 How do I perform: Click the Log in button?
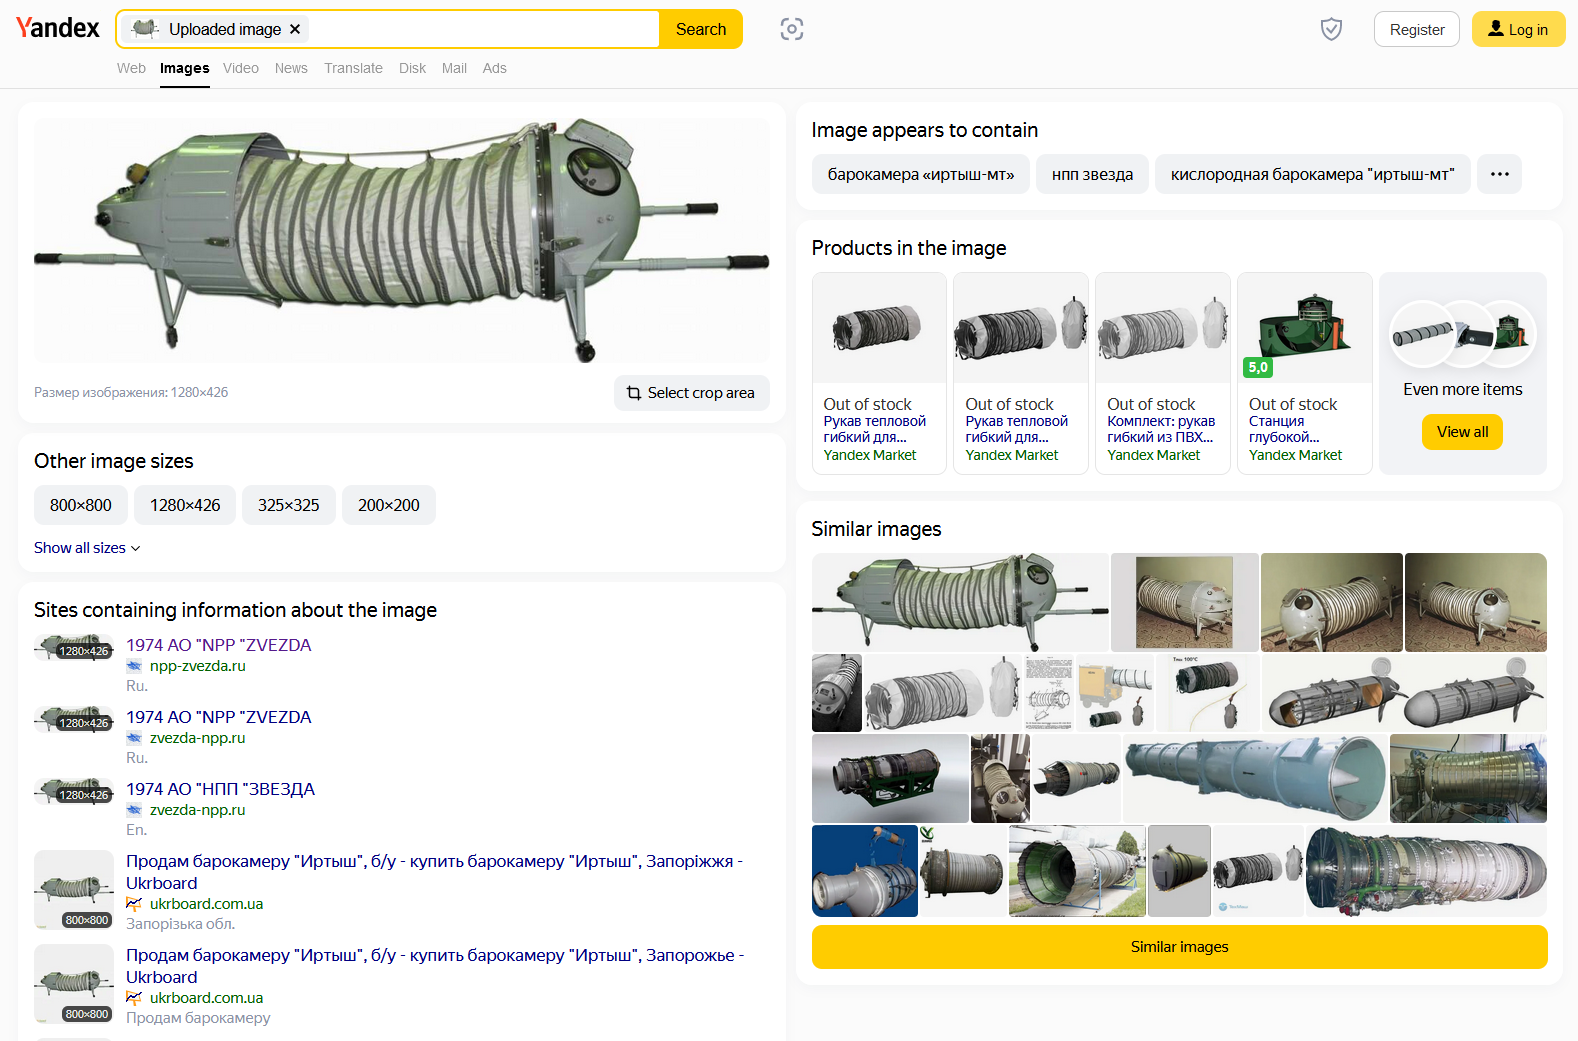click(x=1518, y=30)
